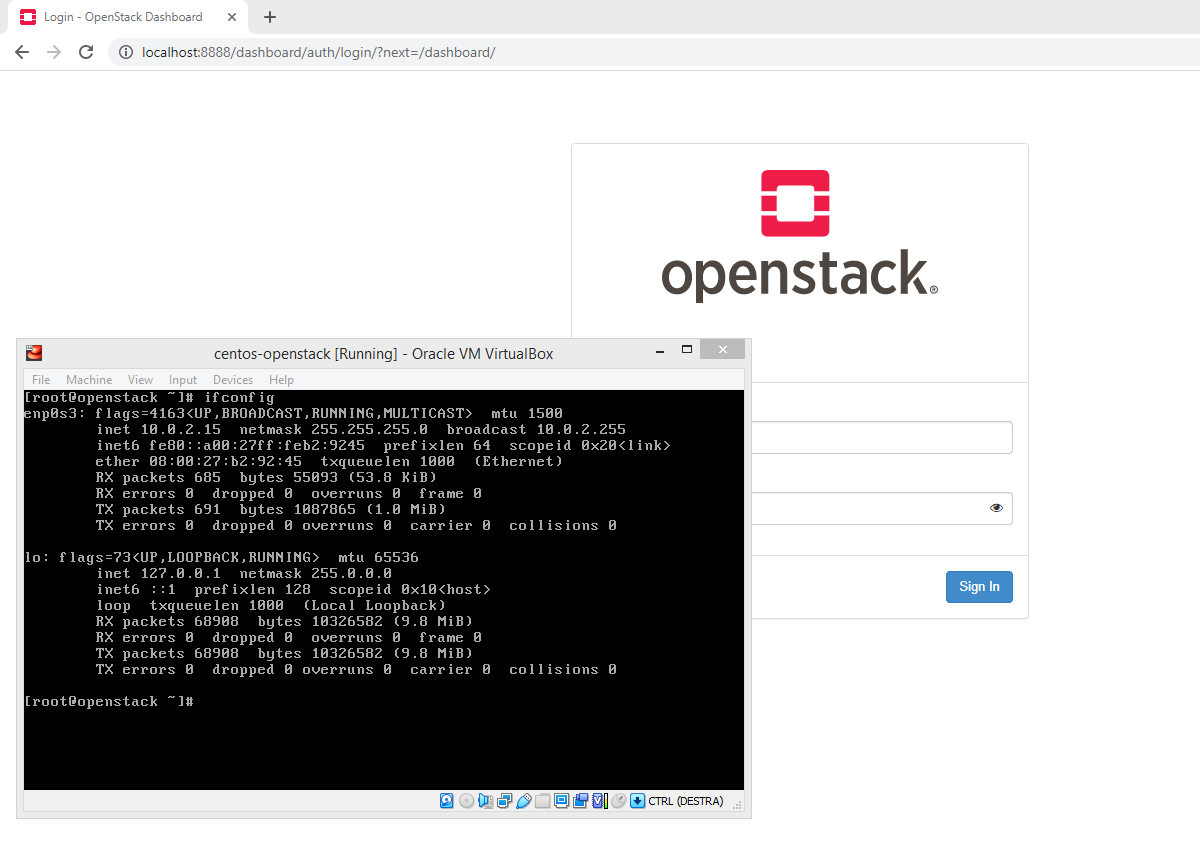
Task: Click the optical drive icon in the status bar
Action: pyautogui.click(x=467, y=800)
